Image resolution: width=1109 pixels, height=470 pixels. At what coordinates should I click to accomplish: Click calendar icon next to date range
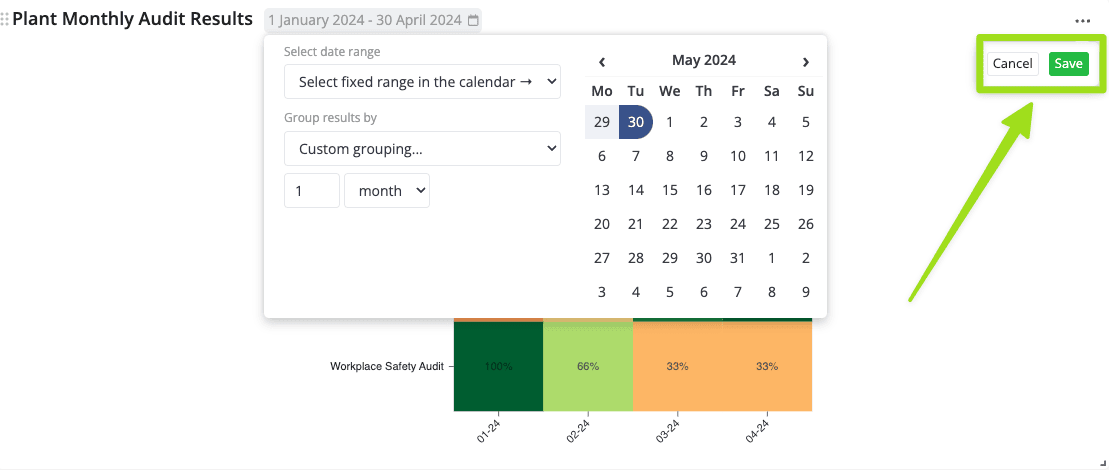coord(474,20)
